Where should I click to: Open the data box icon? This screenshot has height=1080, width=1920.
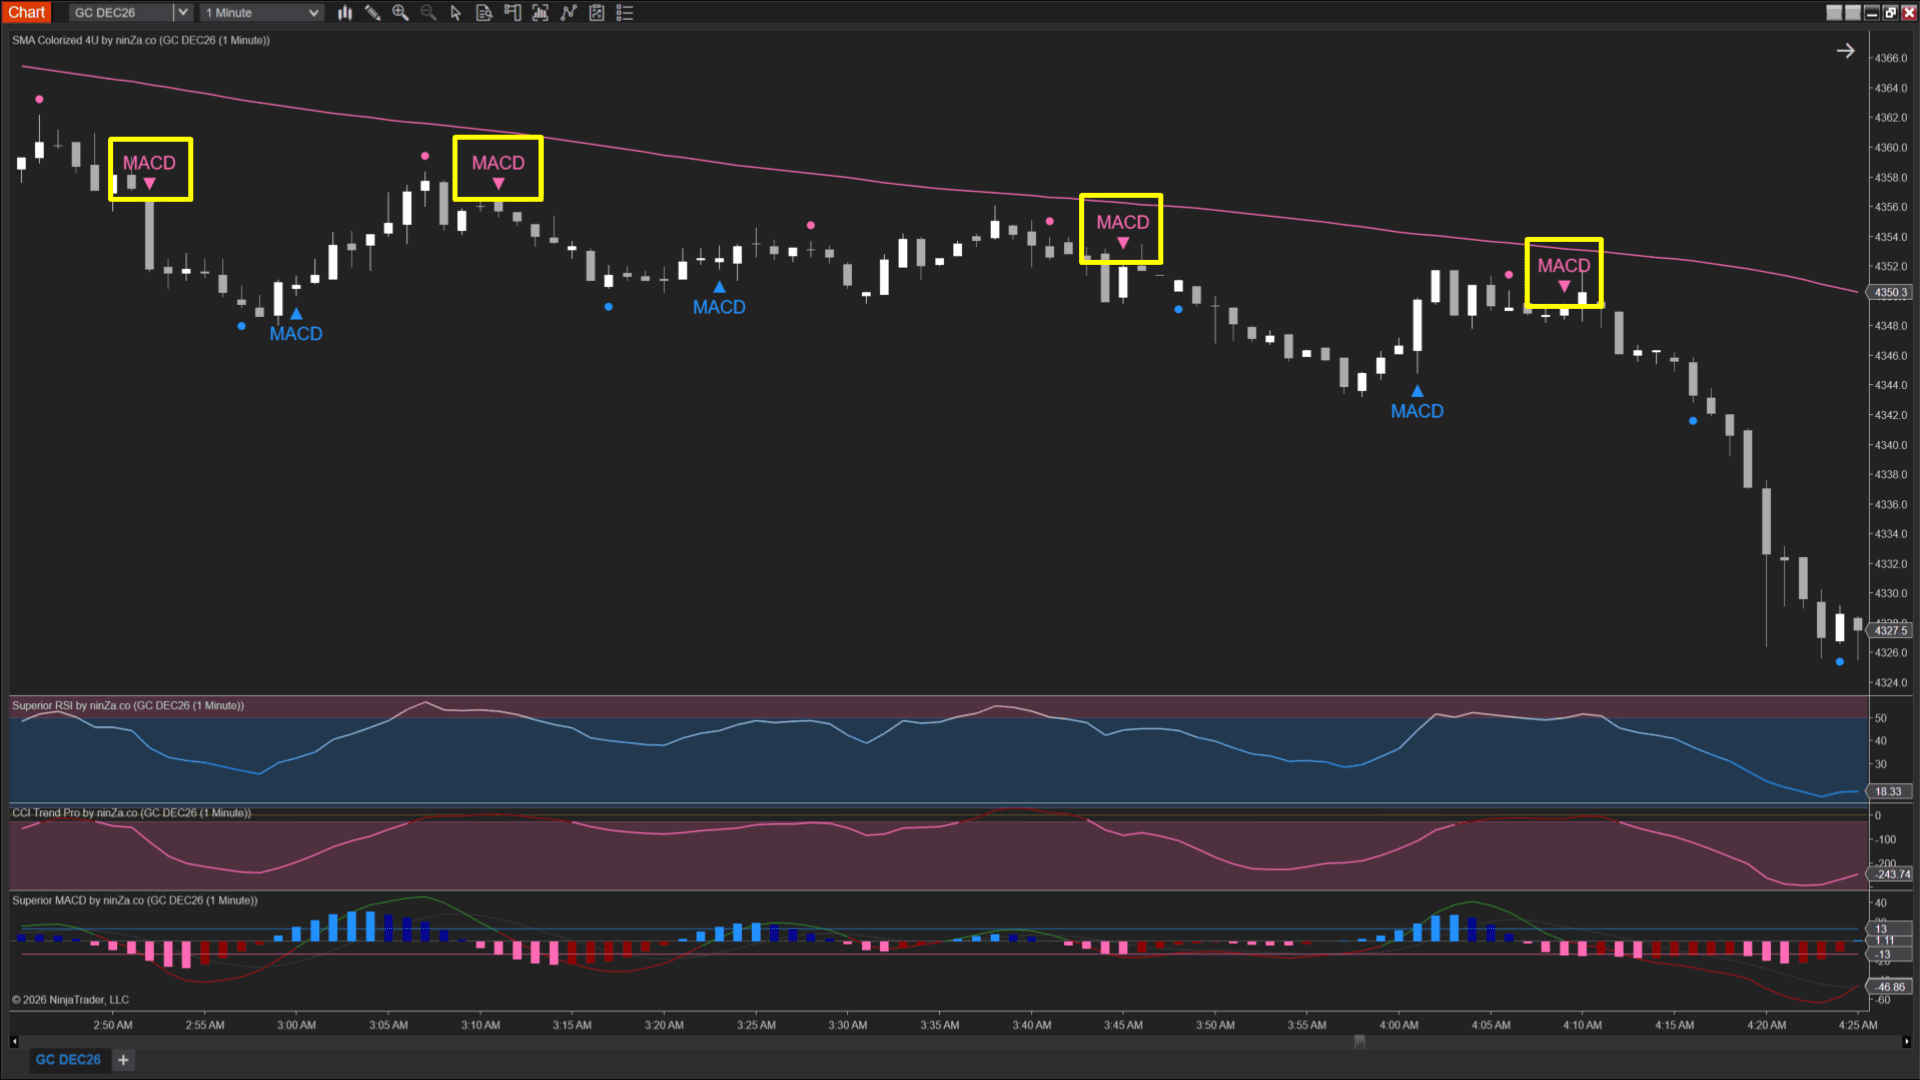pos(484,13)
